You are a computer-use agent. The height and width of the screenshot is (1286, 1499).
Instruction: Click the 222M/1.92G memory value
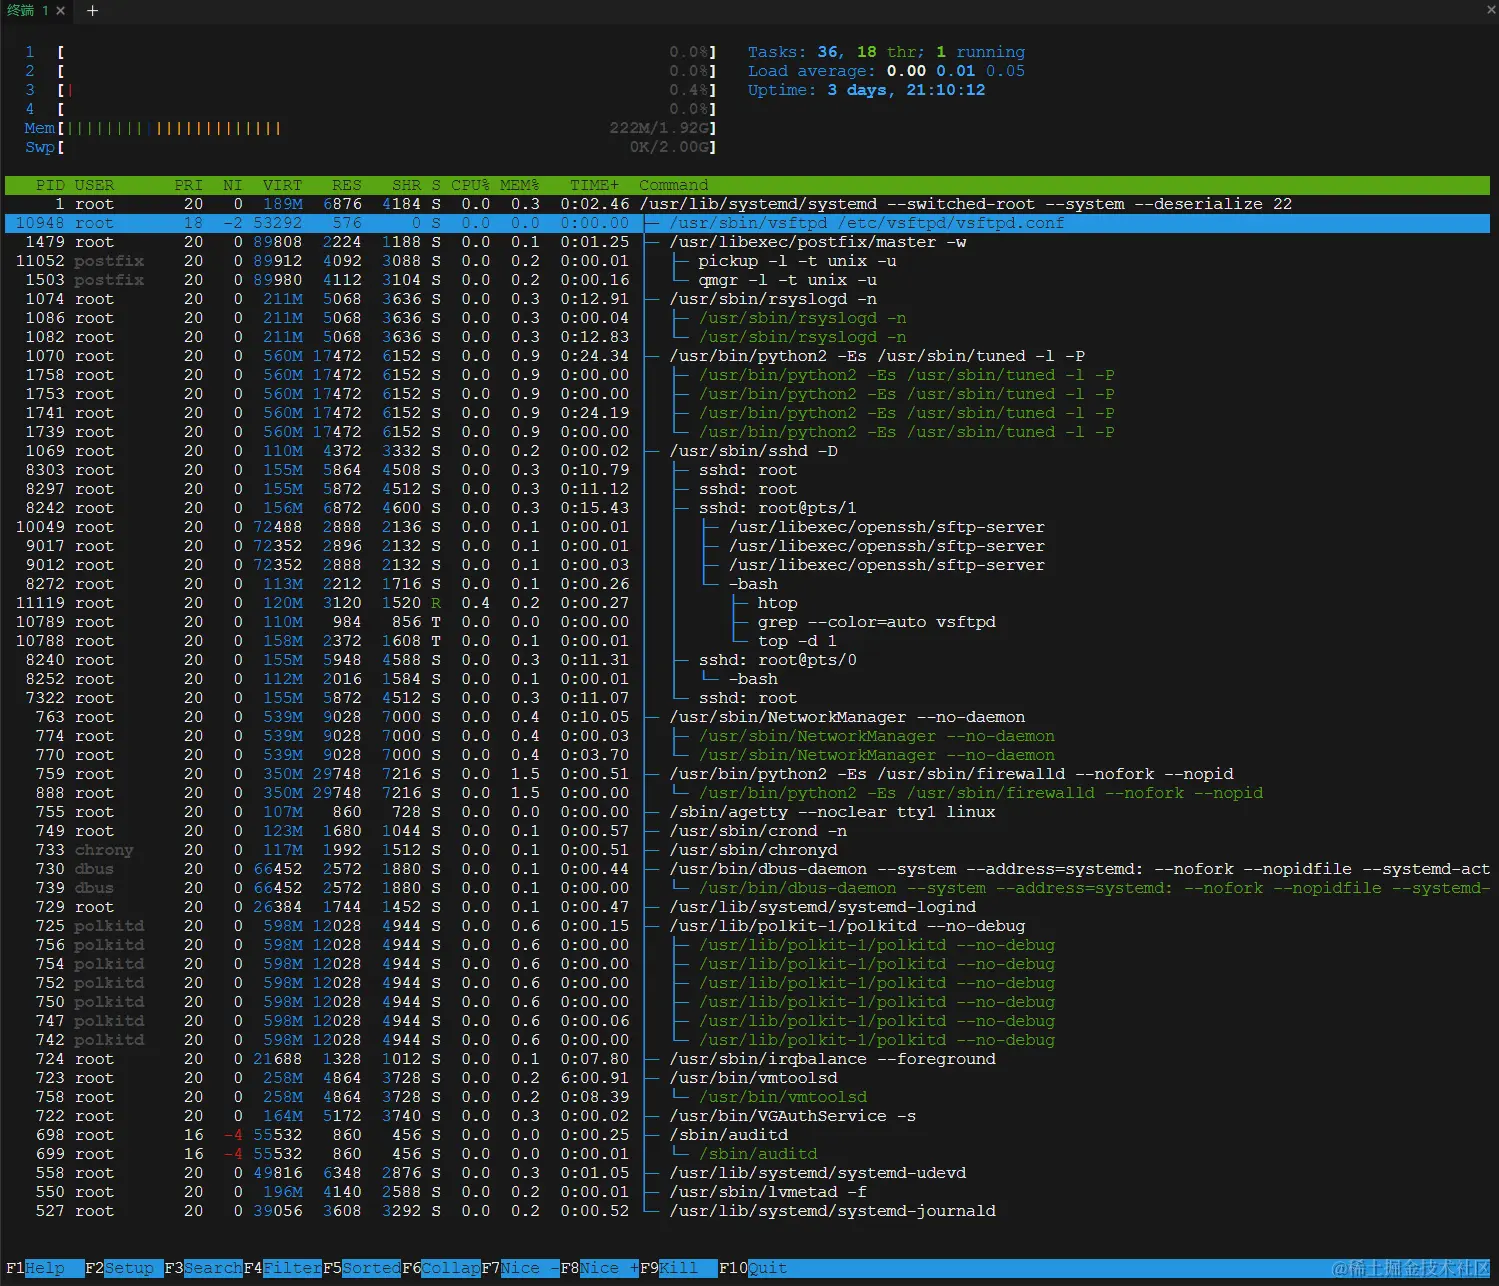(x=659, y=128)
